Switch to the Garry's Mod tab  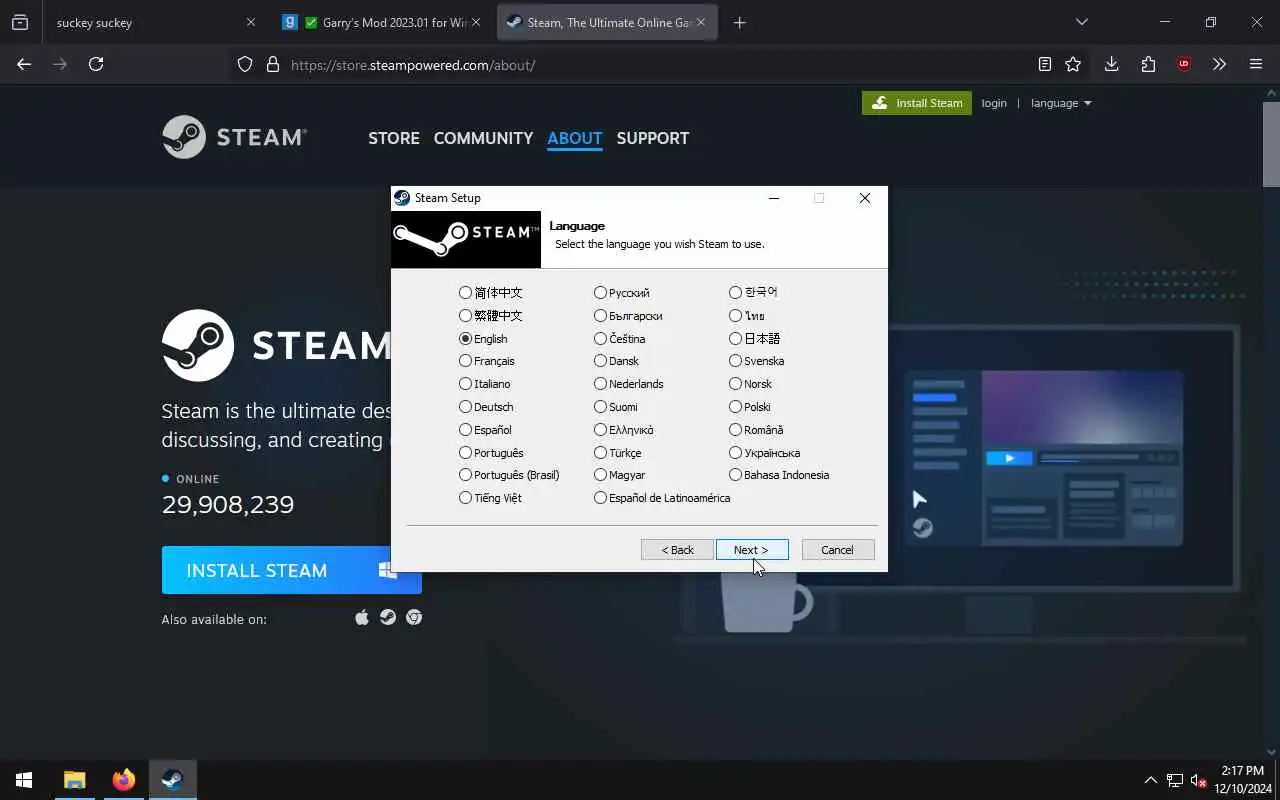point(382,22)
